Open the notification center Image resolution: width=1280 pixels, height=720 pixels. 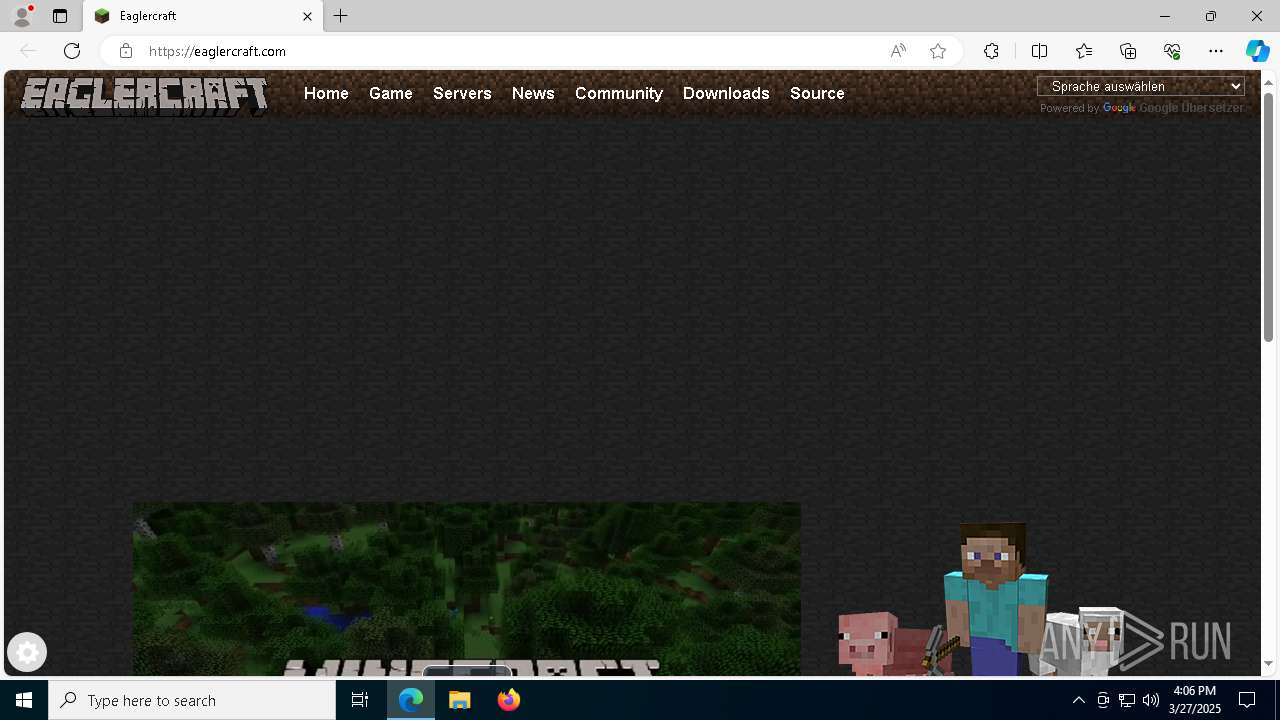point(1247,700)
